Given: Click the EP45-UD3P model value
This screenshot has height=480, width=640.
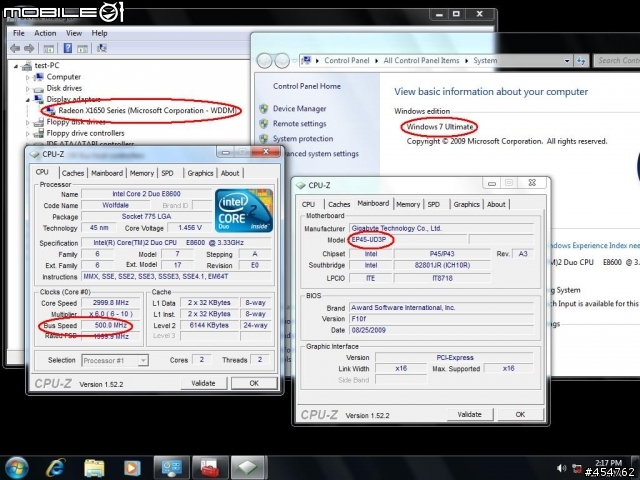Looking at the screenshot, I should (369, 240).
